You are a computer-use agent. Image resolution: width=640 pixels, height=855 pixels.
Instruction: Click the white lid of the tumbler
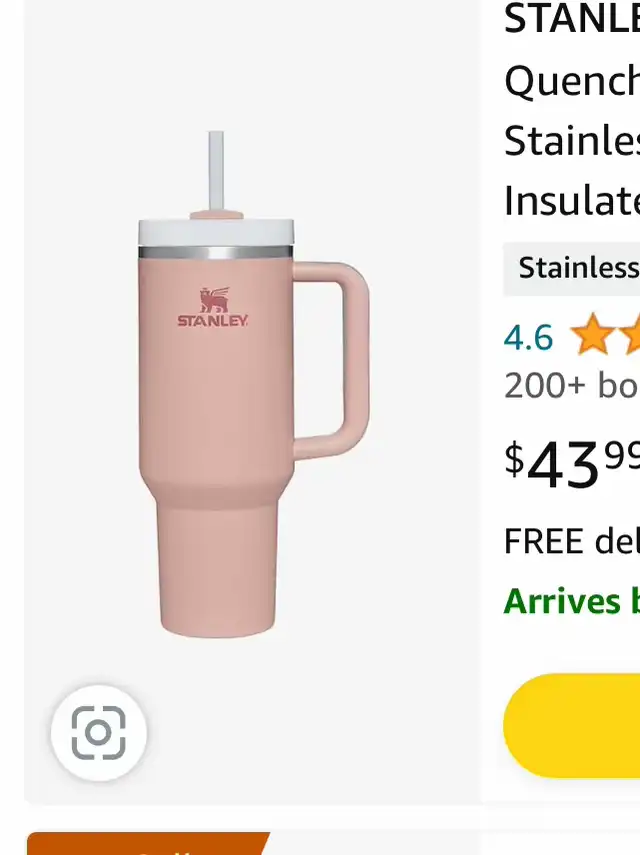216,232
